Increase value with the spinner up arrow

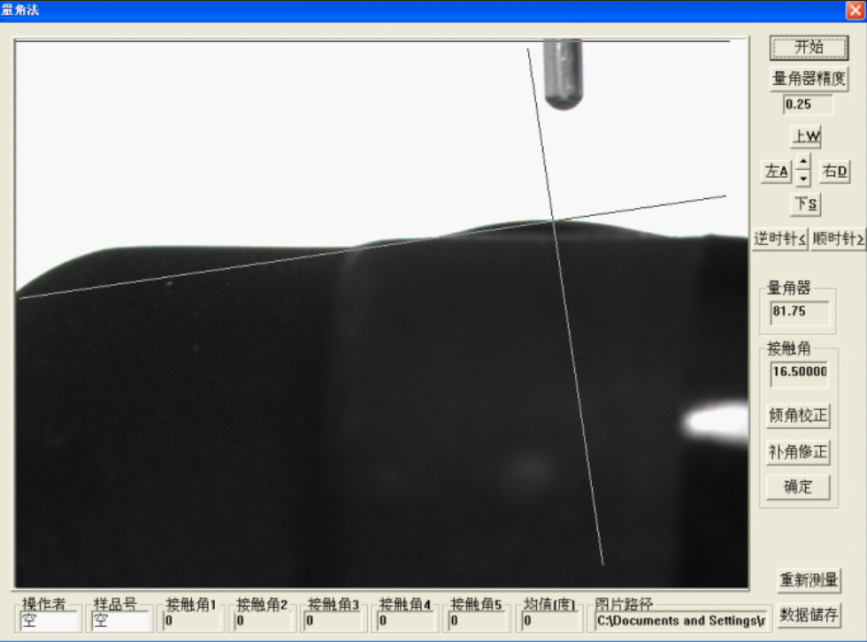click(x=803, y=163)
